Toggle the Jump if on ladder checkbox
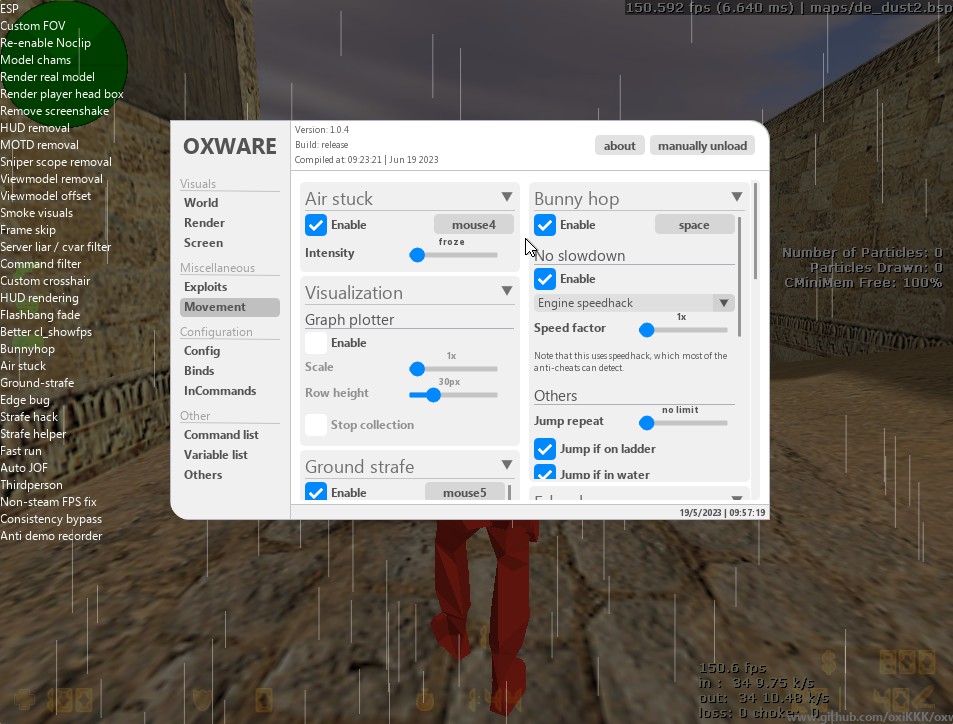 point(545,449)
